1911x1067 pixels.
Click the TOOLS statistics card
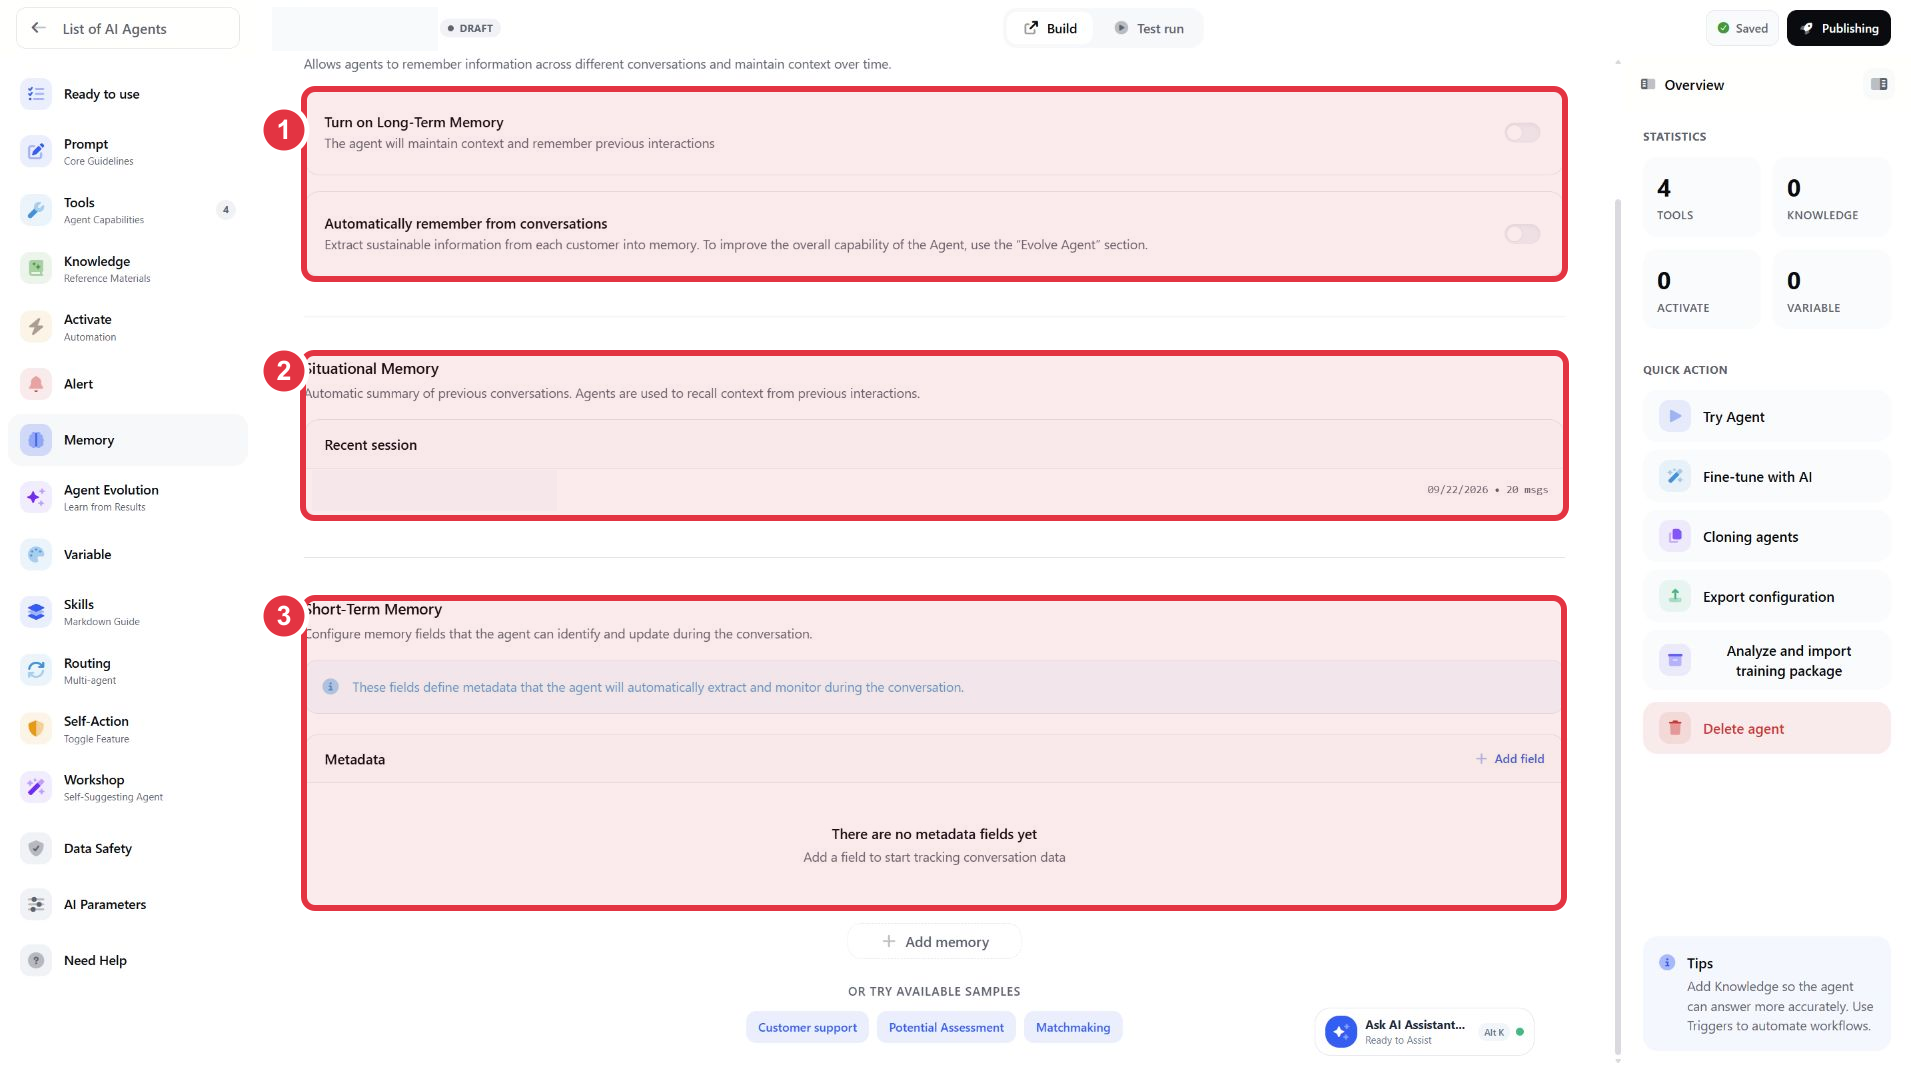tap(1701, 198)
